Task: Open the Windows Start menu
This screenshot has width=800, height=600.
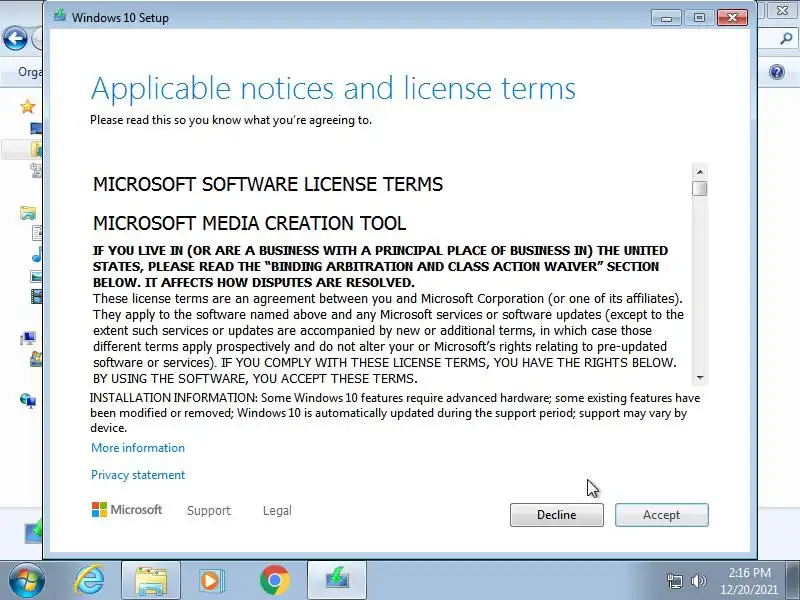Action: (x=26, y=581)
